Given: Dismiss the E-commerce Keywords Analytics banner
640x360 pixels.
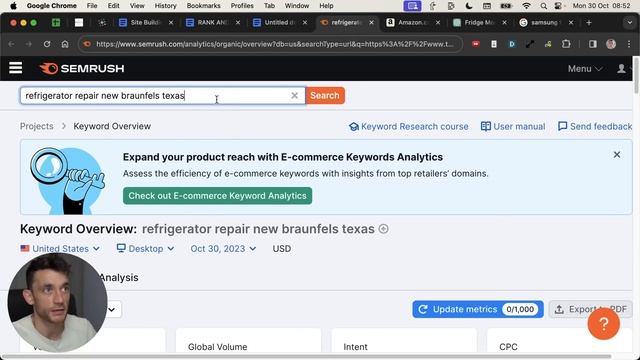Looking at the screenshot, I should click(x=617, y=155).
